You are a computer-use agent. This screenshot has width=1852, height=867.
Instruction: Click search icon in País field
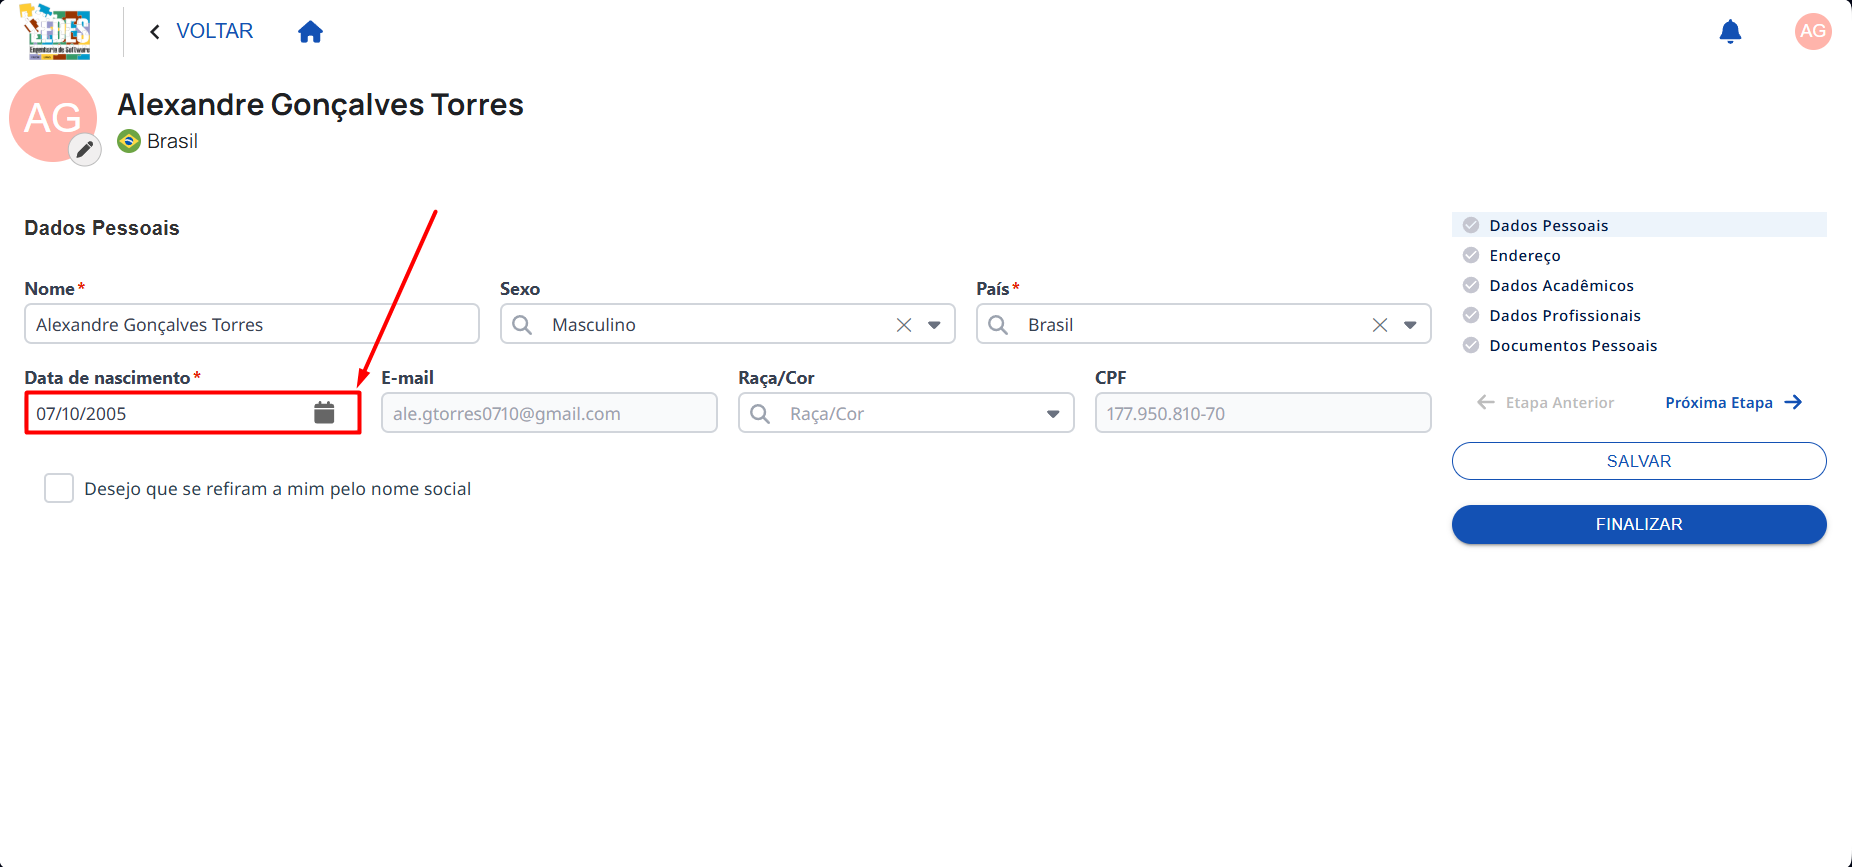998,324
